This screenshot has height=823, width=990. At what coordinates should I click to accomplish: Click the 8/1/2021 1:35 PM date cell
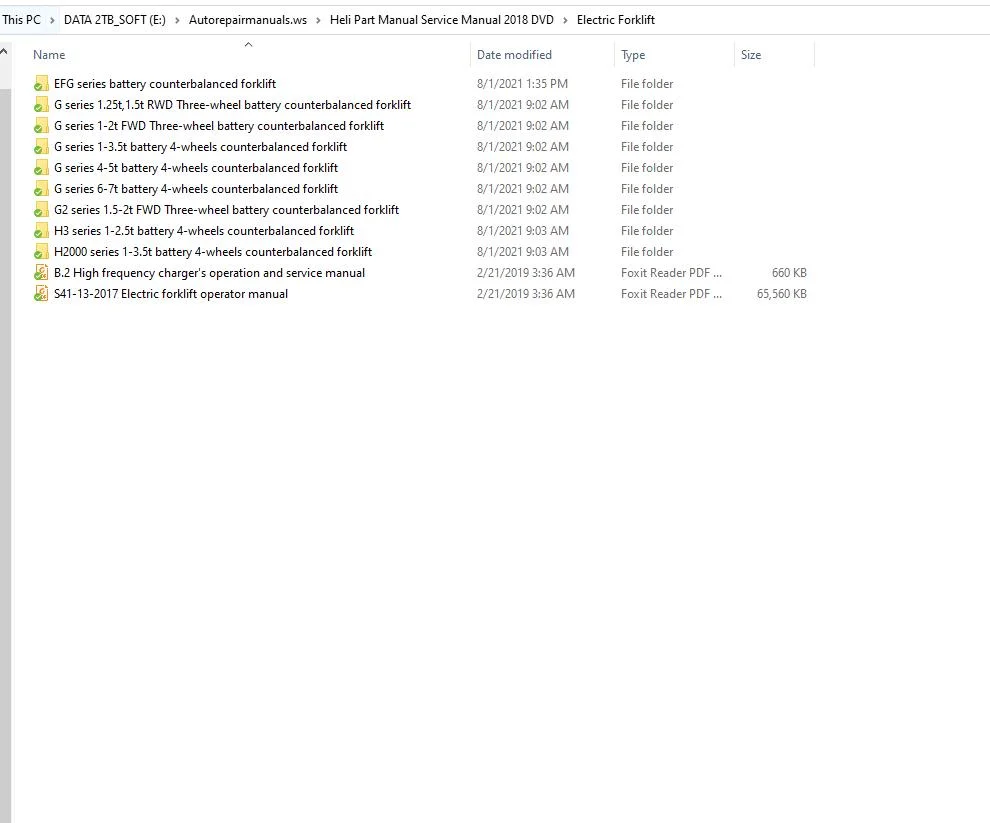tap(522, 83)
